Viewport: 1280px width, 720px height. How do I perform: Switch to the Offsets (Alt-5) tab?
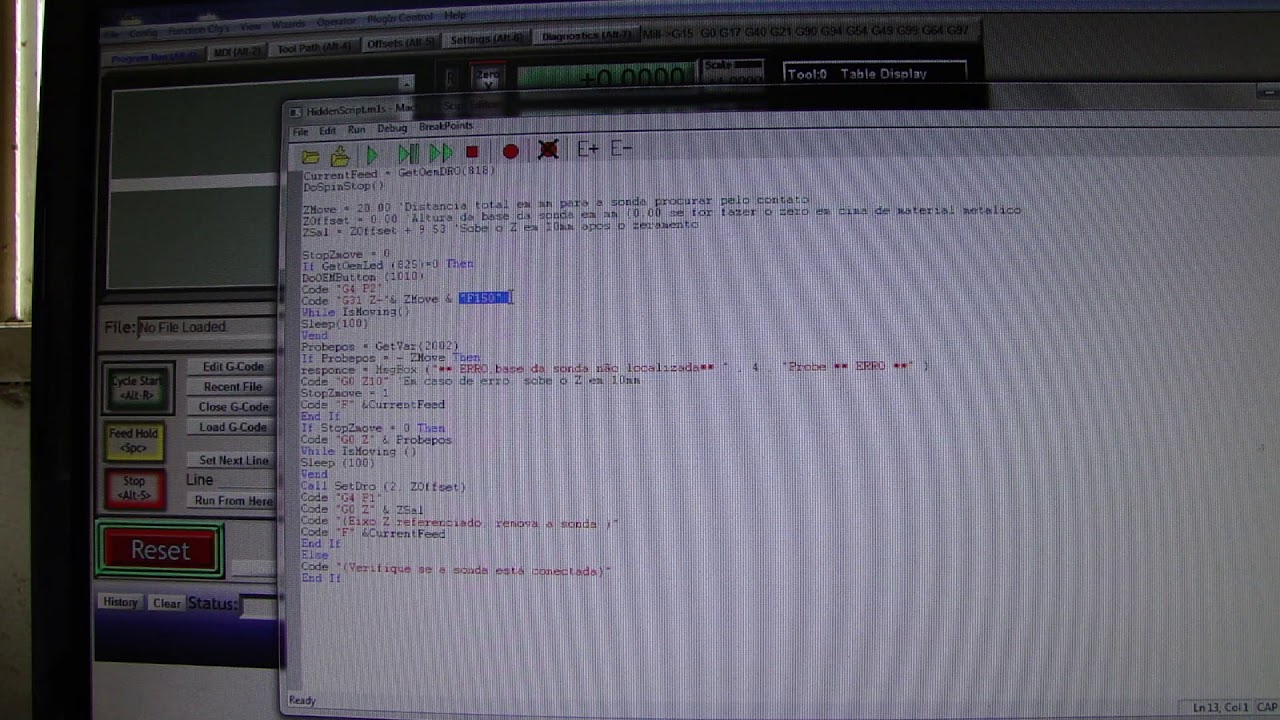pyautogui.click(x=401, y=43)
